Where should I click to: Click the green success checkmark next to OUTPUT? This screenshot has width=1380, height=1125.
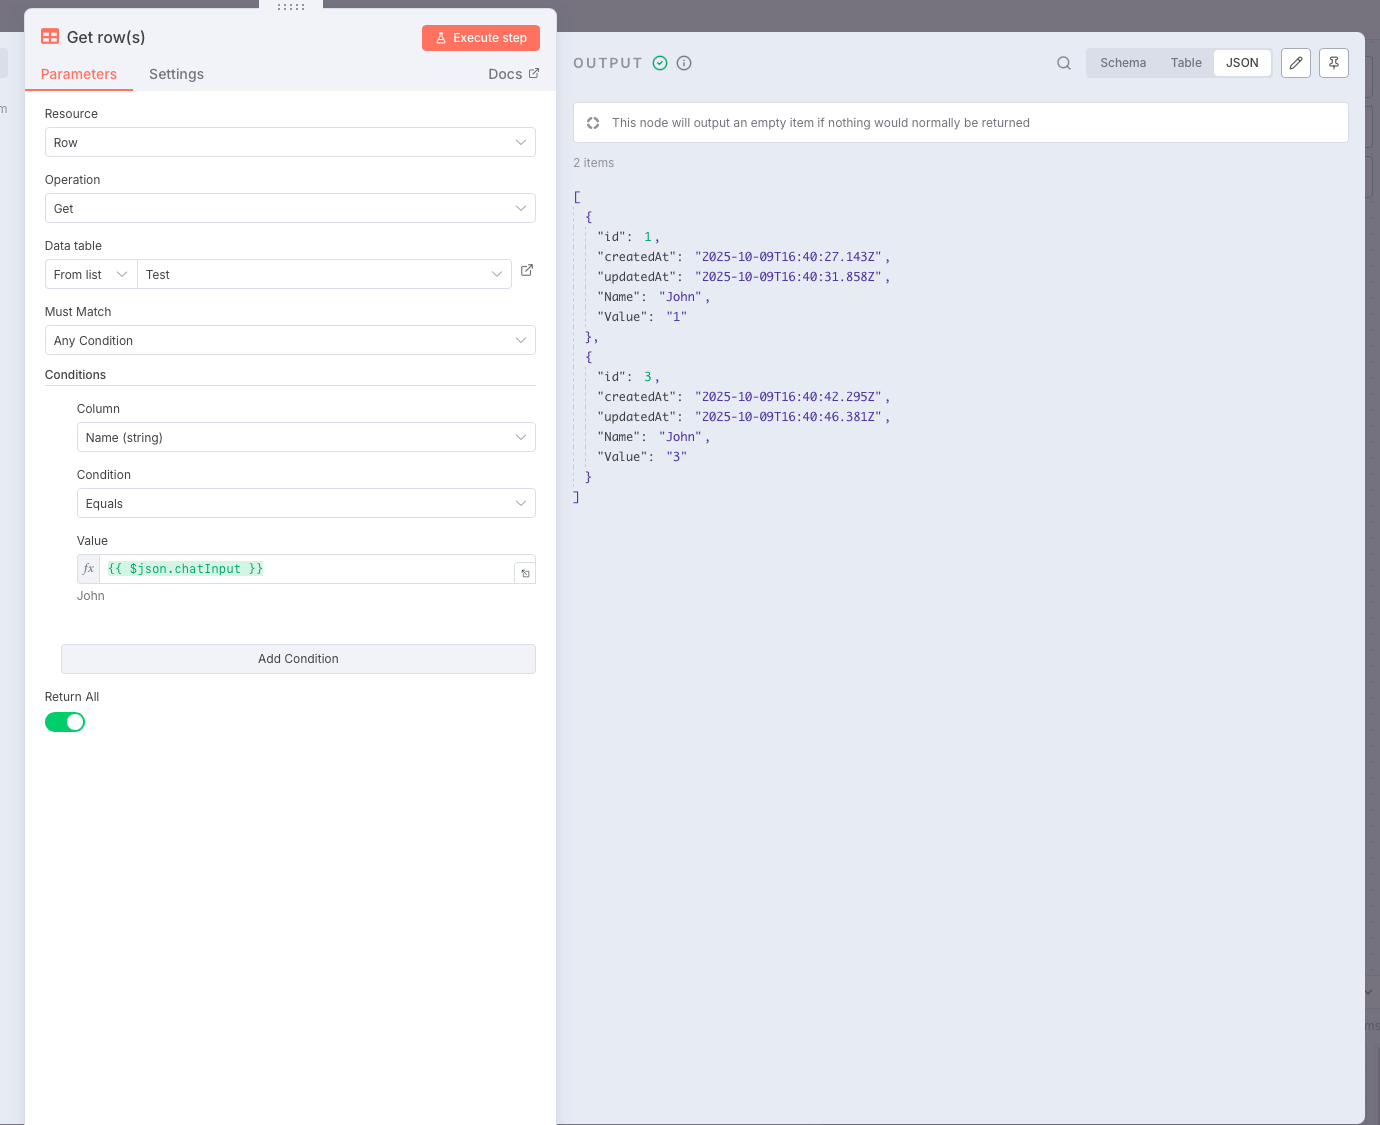(x=660, y=62)
